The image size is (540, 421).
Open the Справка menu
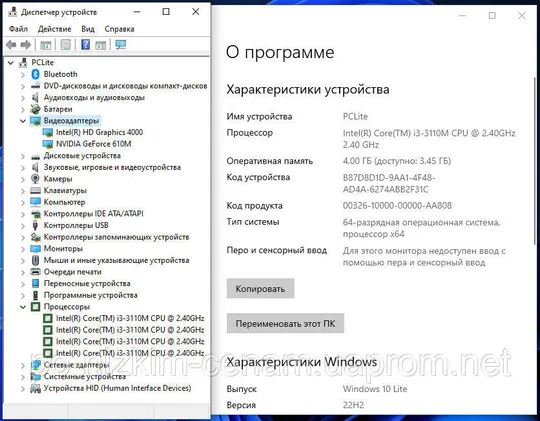(x=119, y=29)
